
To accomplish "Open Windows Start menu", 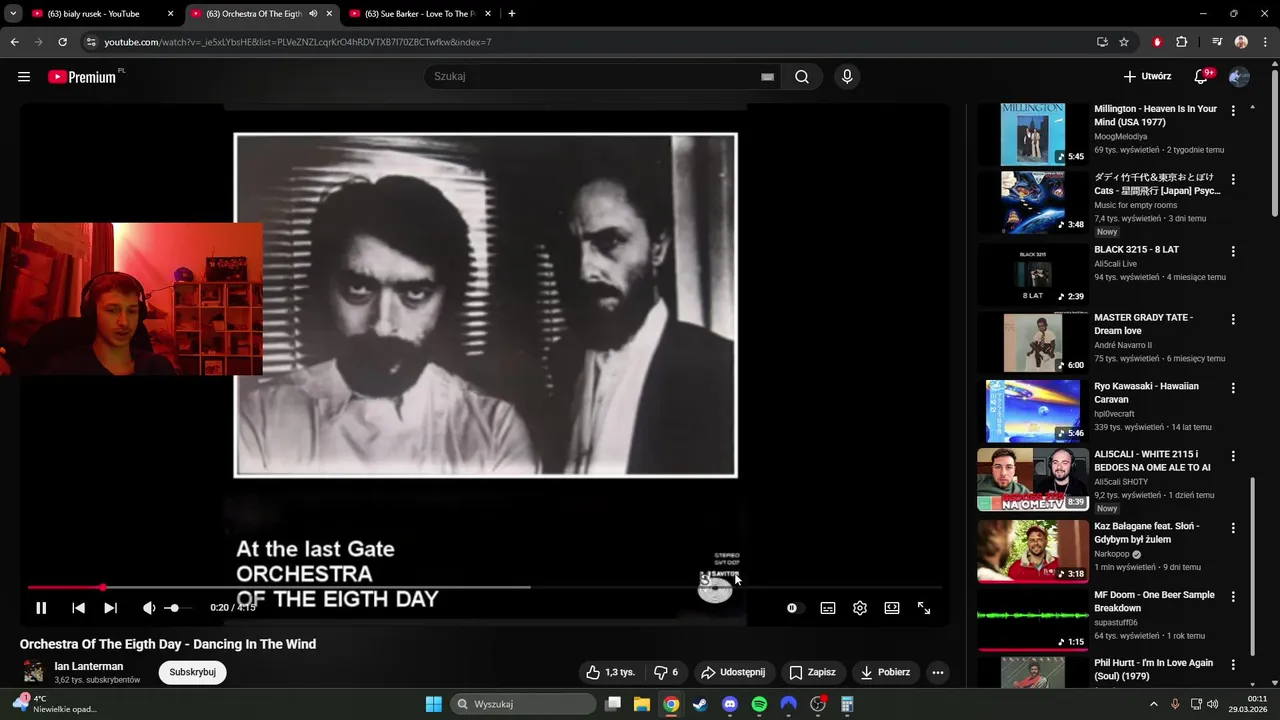I will [433, 704].
